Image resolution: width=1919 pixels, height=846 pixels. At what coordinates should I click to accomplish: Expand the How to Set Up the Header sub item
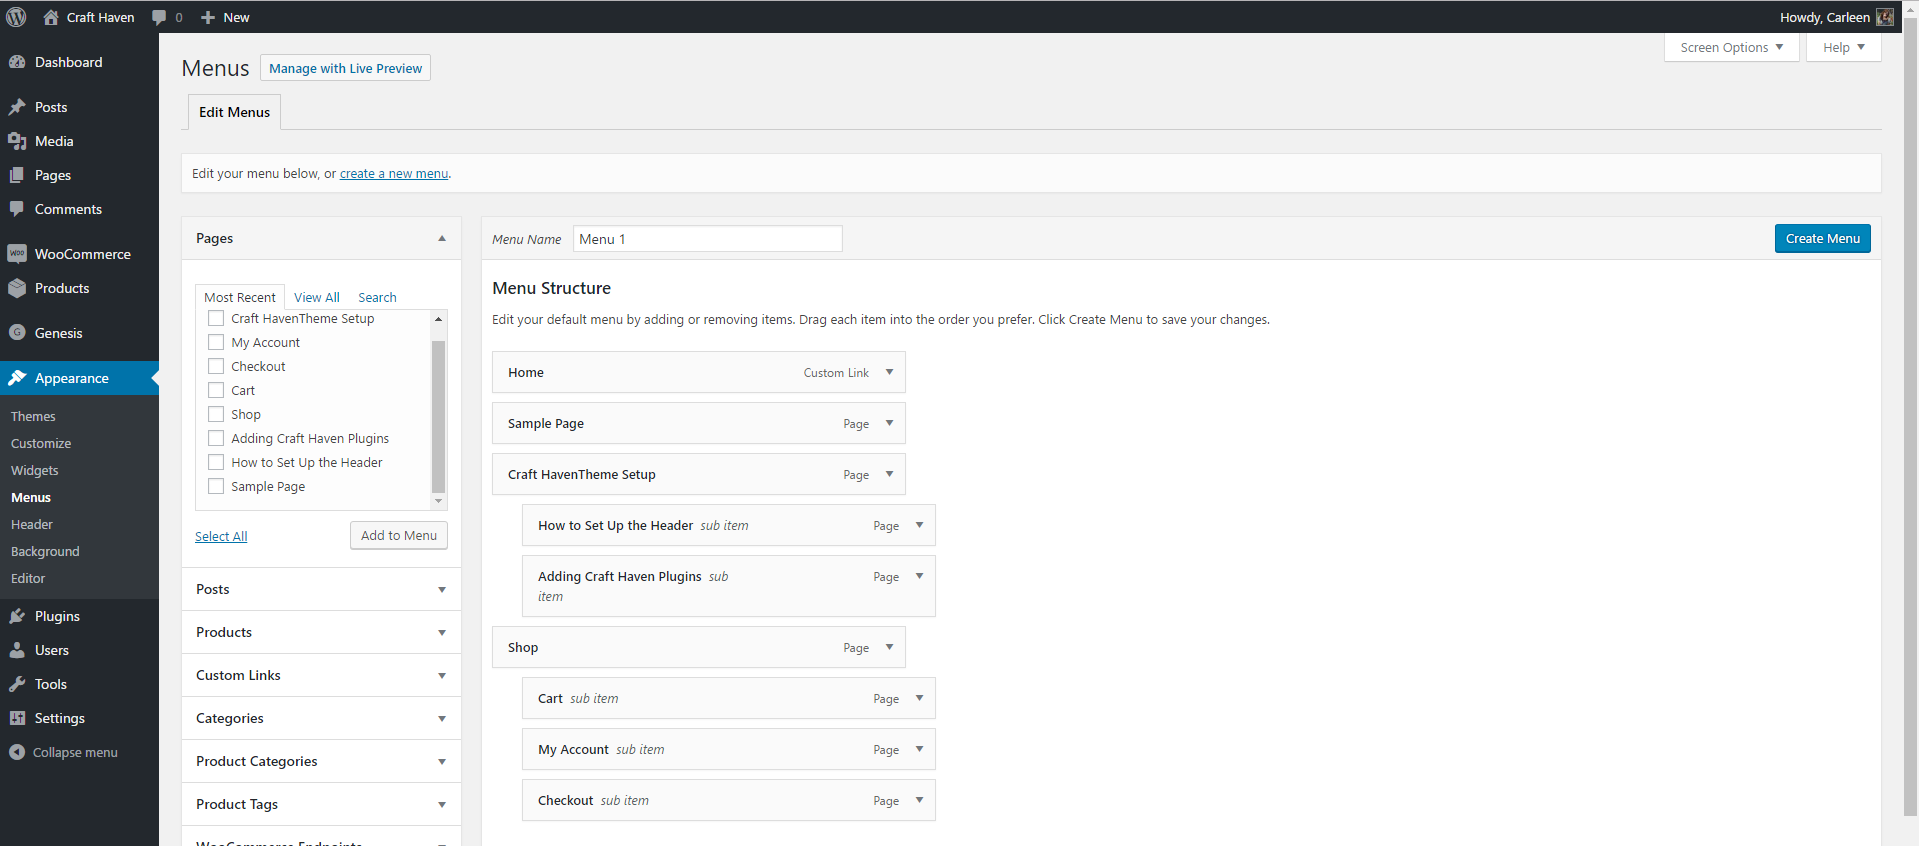pos(919,525)
